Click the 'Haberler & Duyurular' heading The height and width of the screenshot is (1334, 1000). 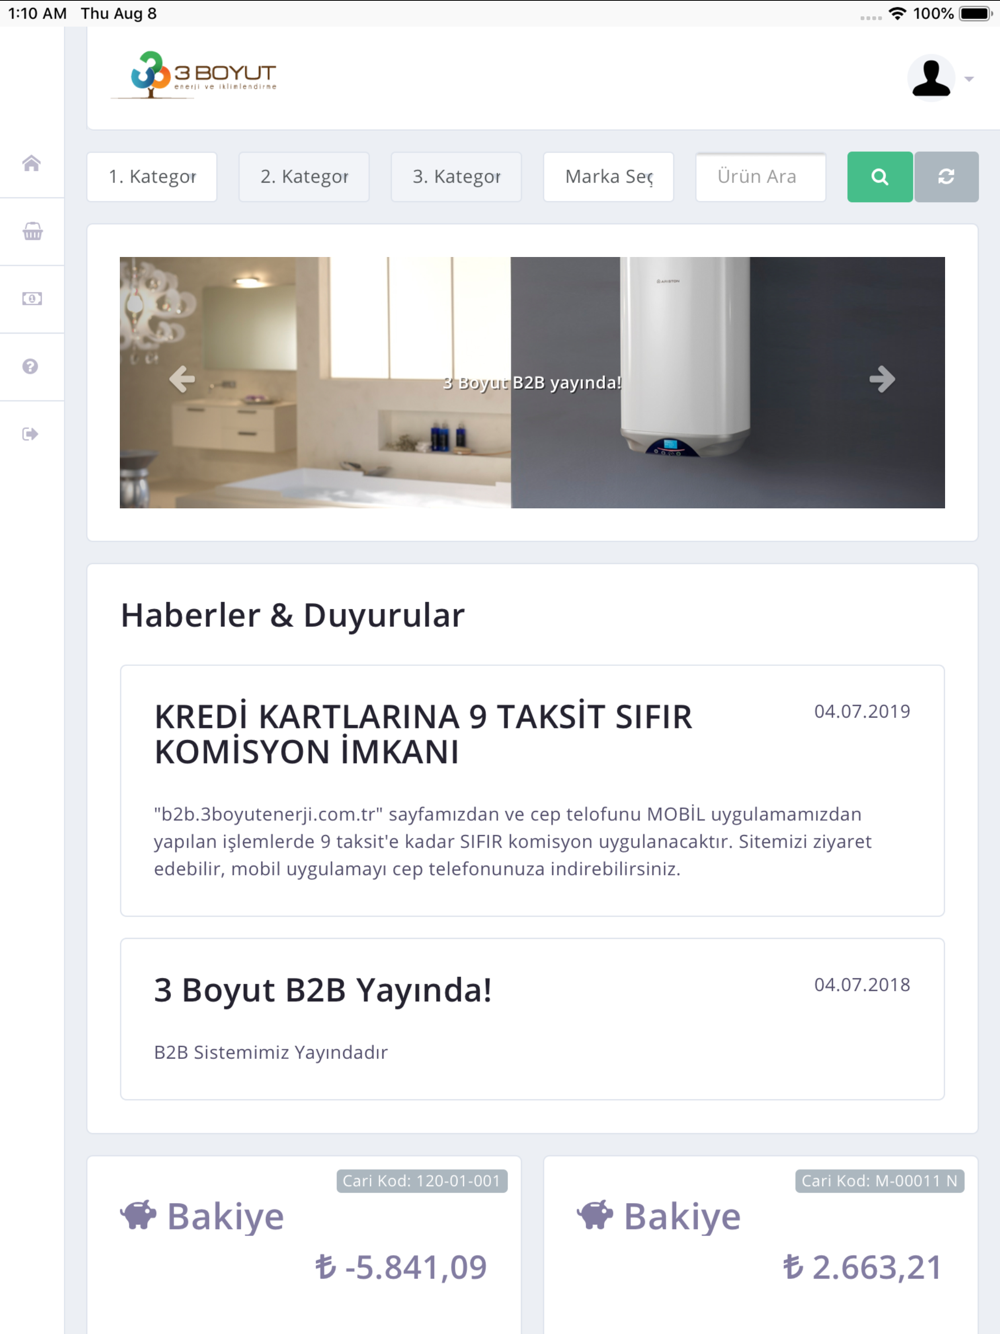pos(293,615)
